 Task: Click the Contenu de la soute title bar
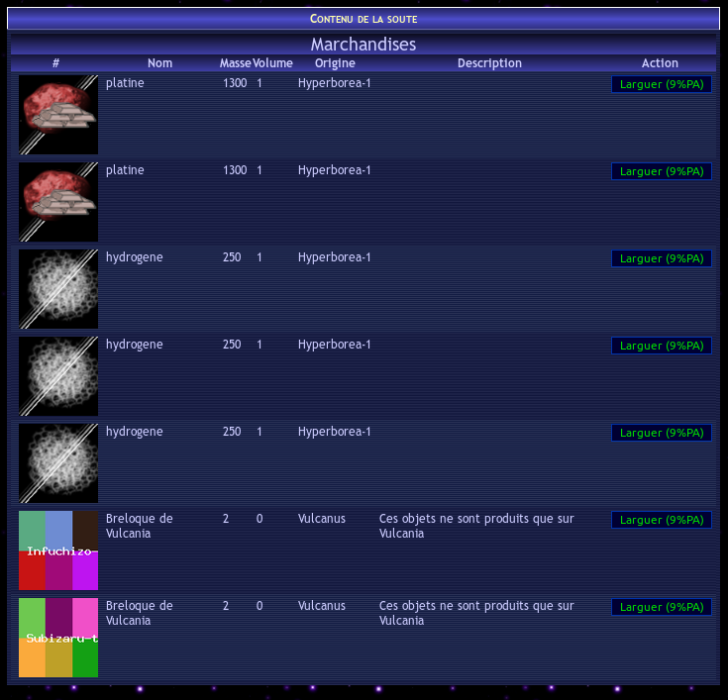tap(364, 19)
